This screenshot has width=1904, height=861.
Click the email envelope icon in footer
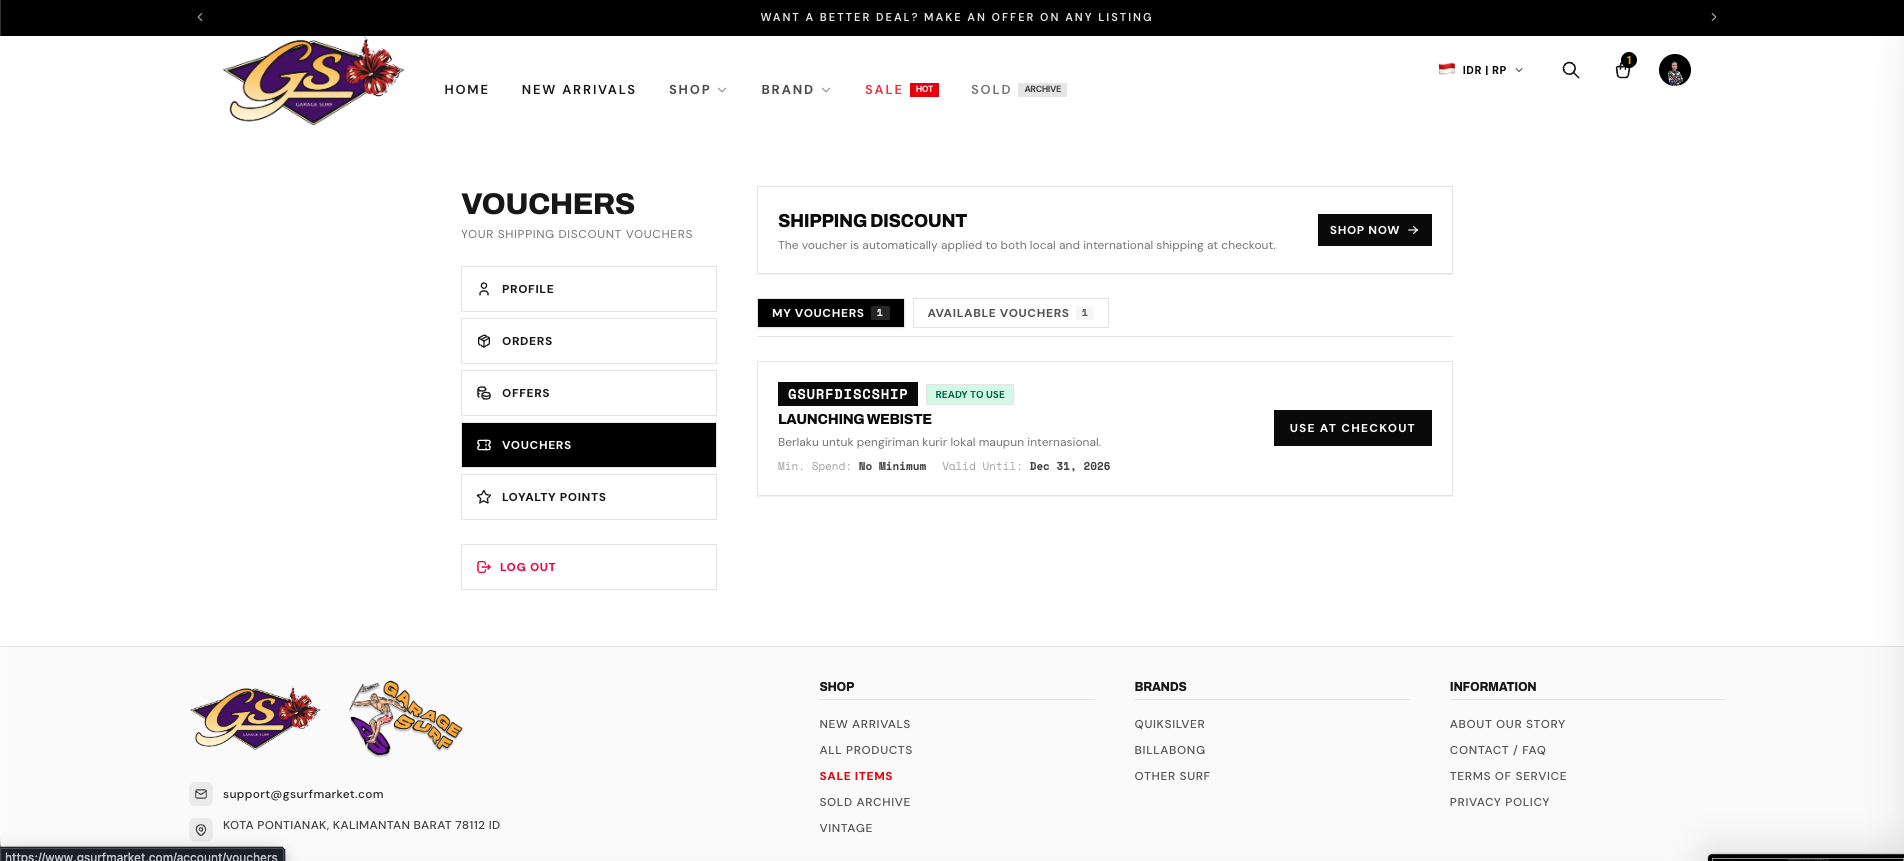(201, 794)
